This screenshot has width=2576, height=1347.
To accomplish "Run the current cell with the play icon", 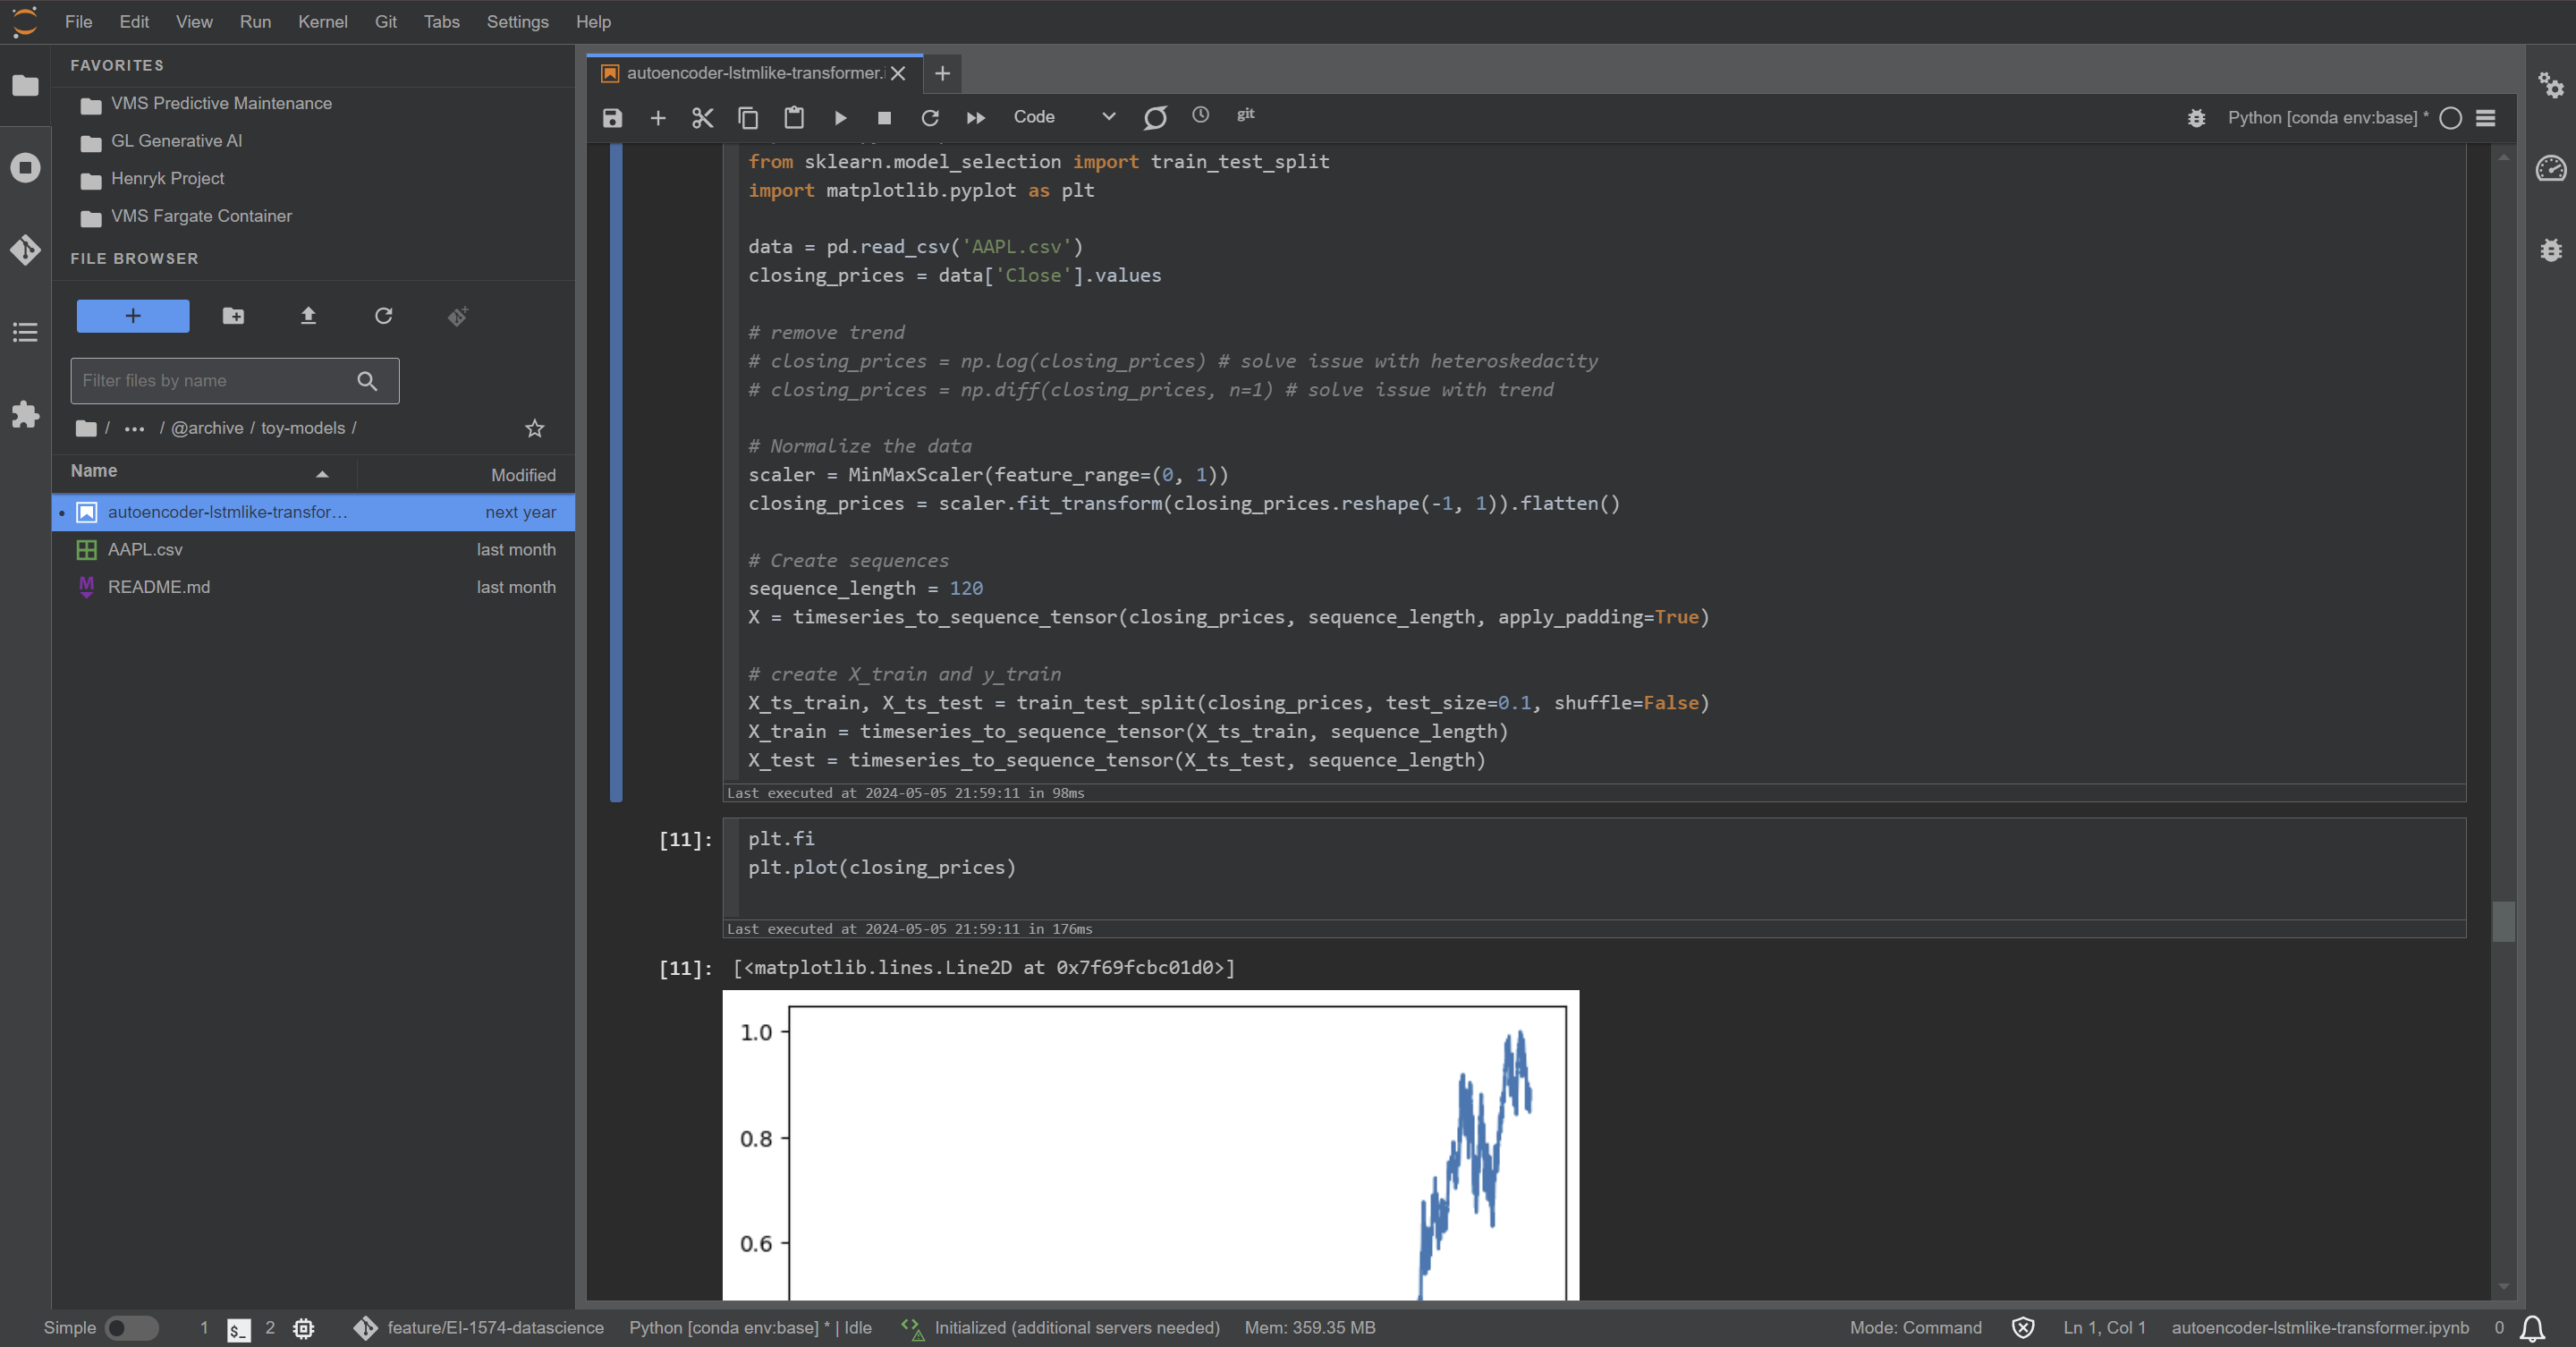I will pos(840,117).
